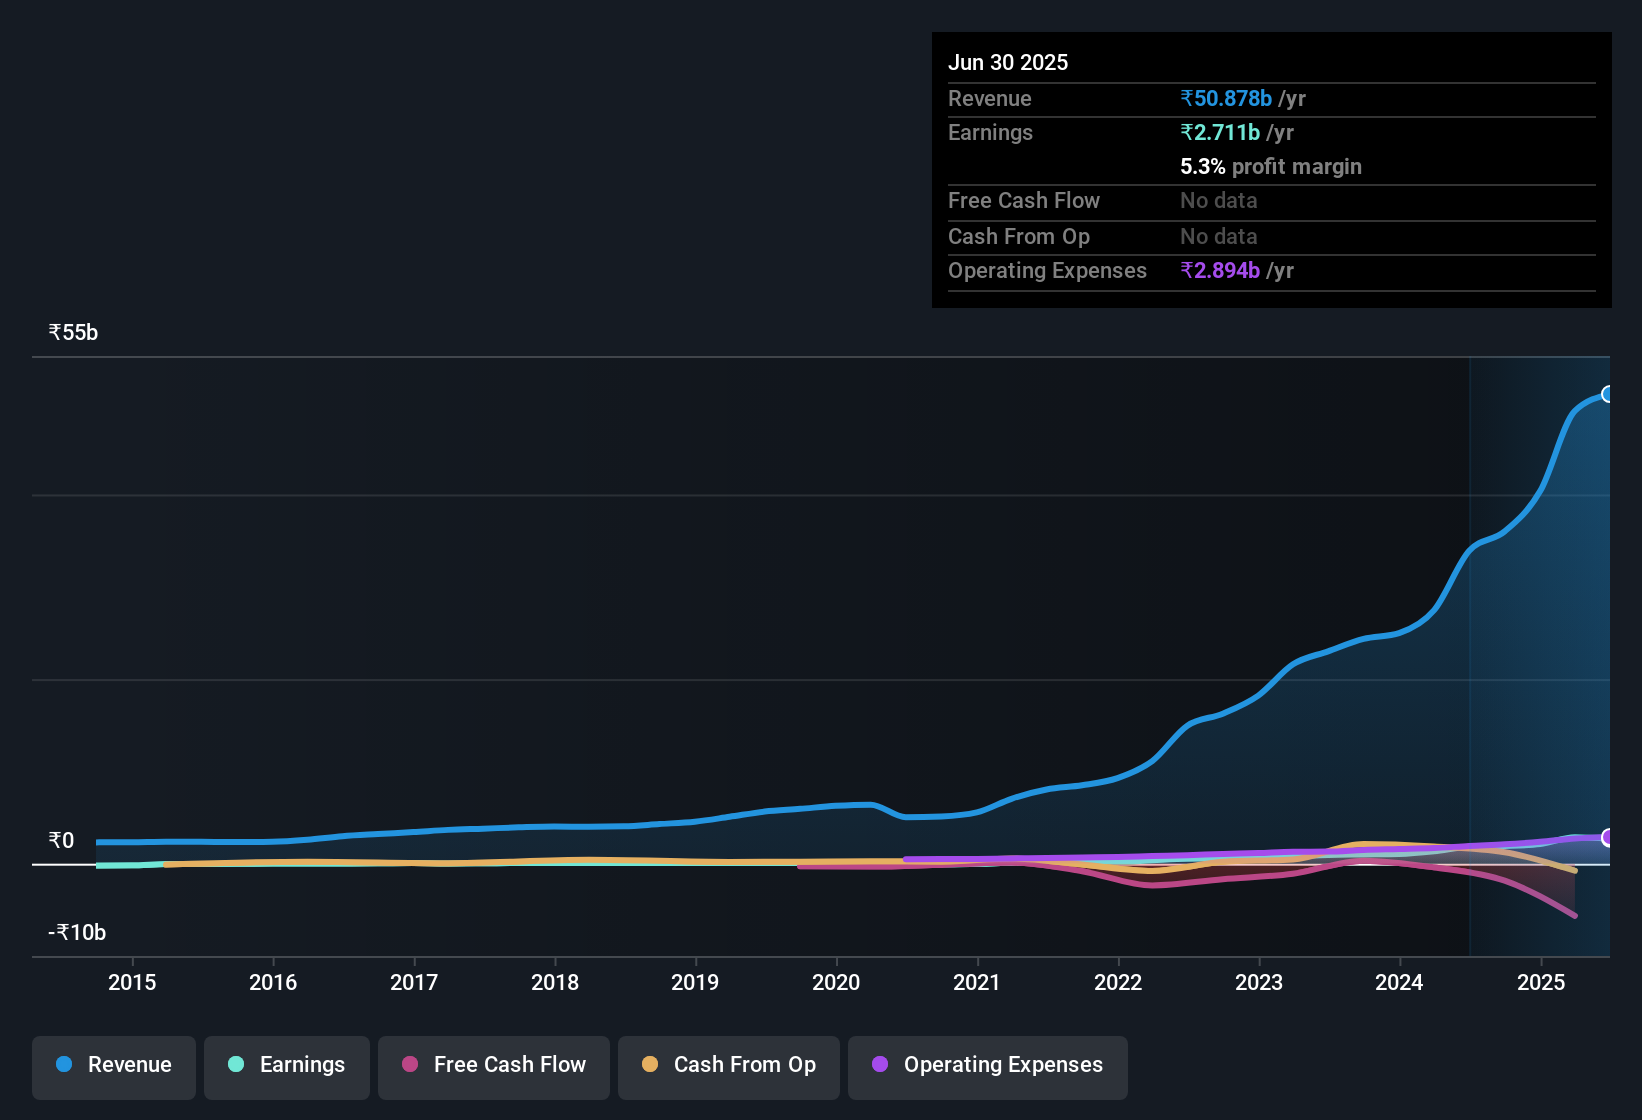Viewport: 1642px width, 1120px height.
Task: Select the 2020 label on the x-axis
Action: (837, 982)
